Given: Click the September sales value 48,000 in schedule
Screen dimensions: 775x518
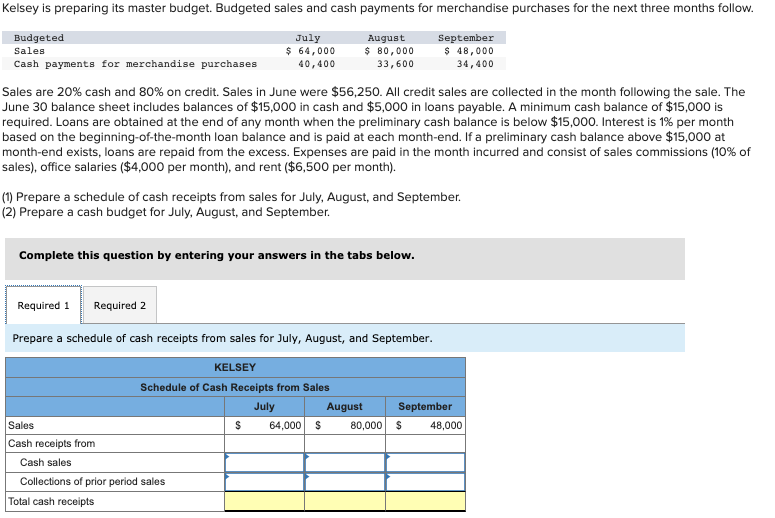Looking at the screenshot, I should pos(446,426).
